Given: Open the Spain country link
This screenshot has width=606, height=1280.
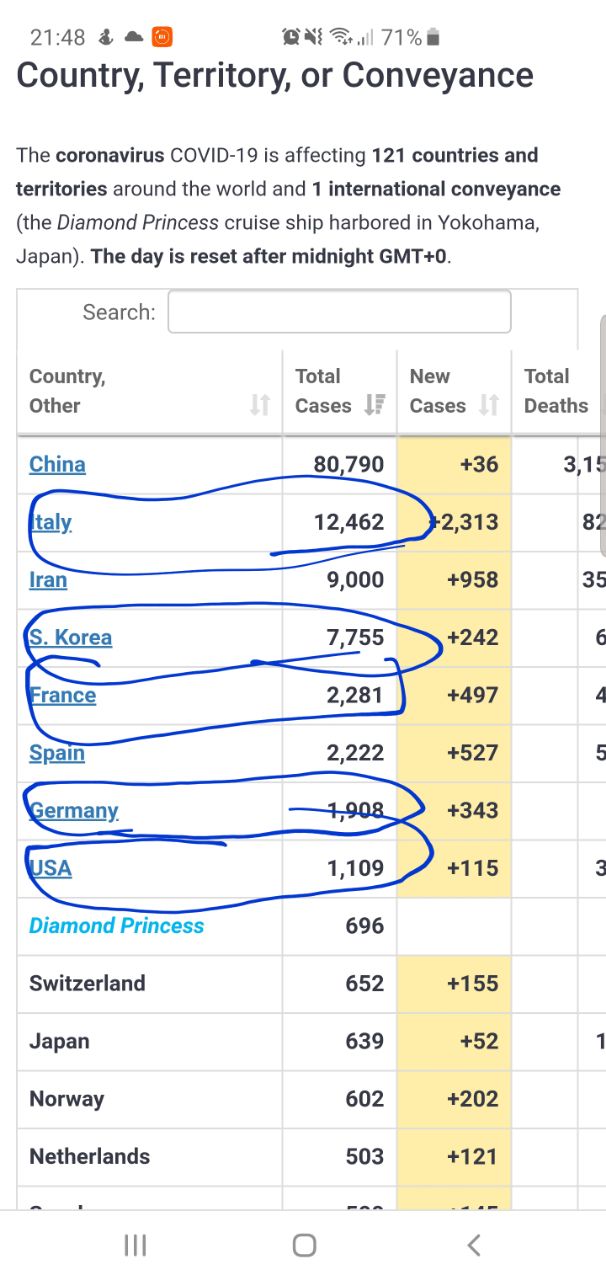Looking at the screenshot, I should 57,753.
